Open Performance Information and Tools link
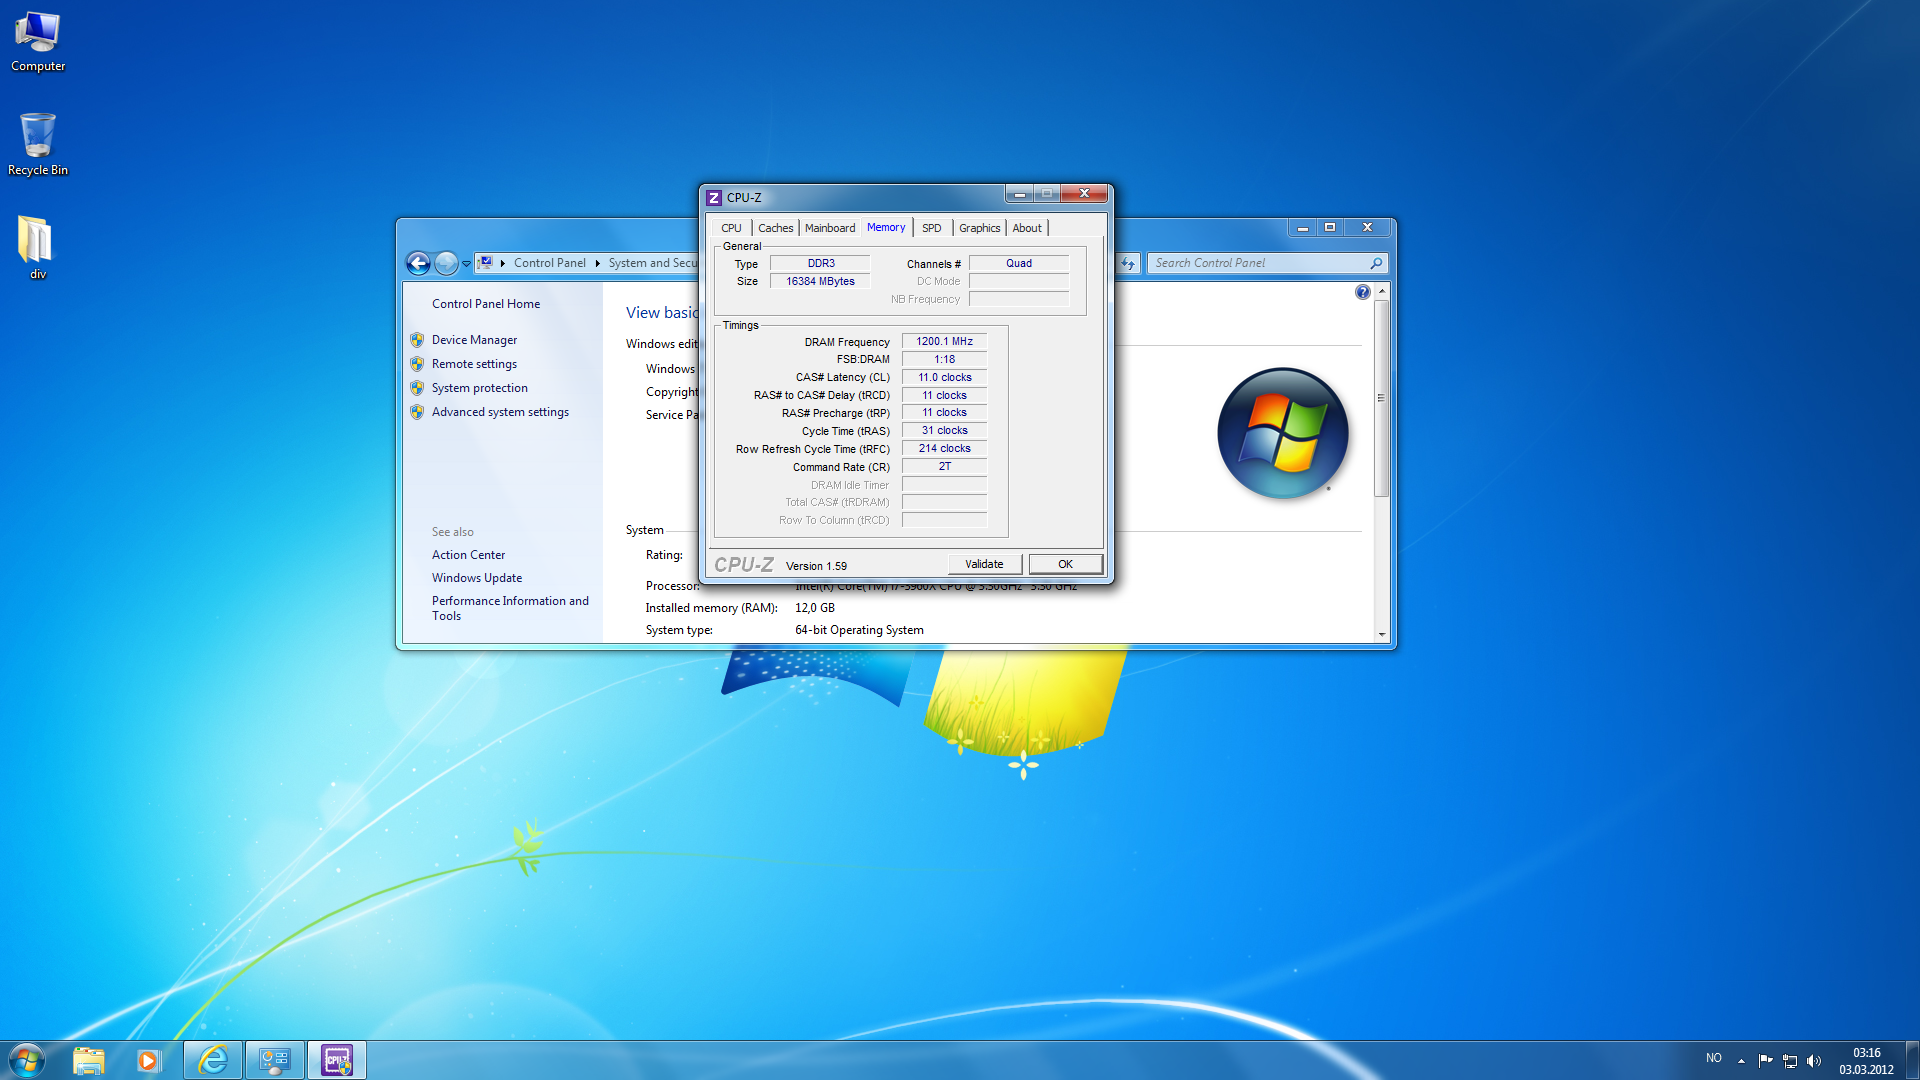Screen dimensions: 1920x1080 coord(510,608)
